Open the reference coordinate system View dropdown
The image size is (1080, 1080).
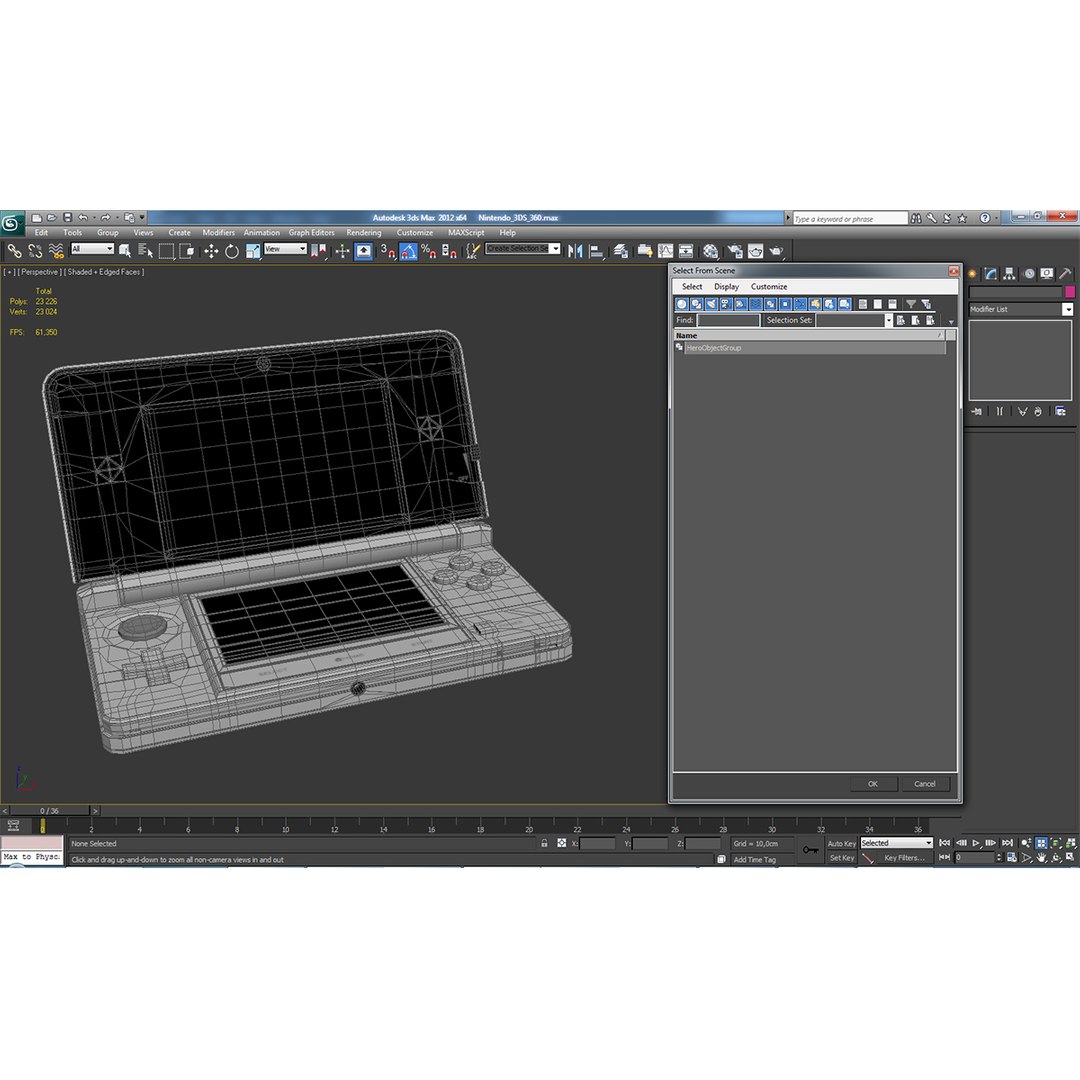285,249
